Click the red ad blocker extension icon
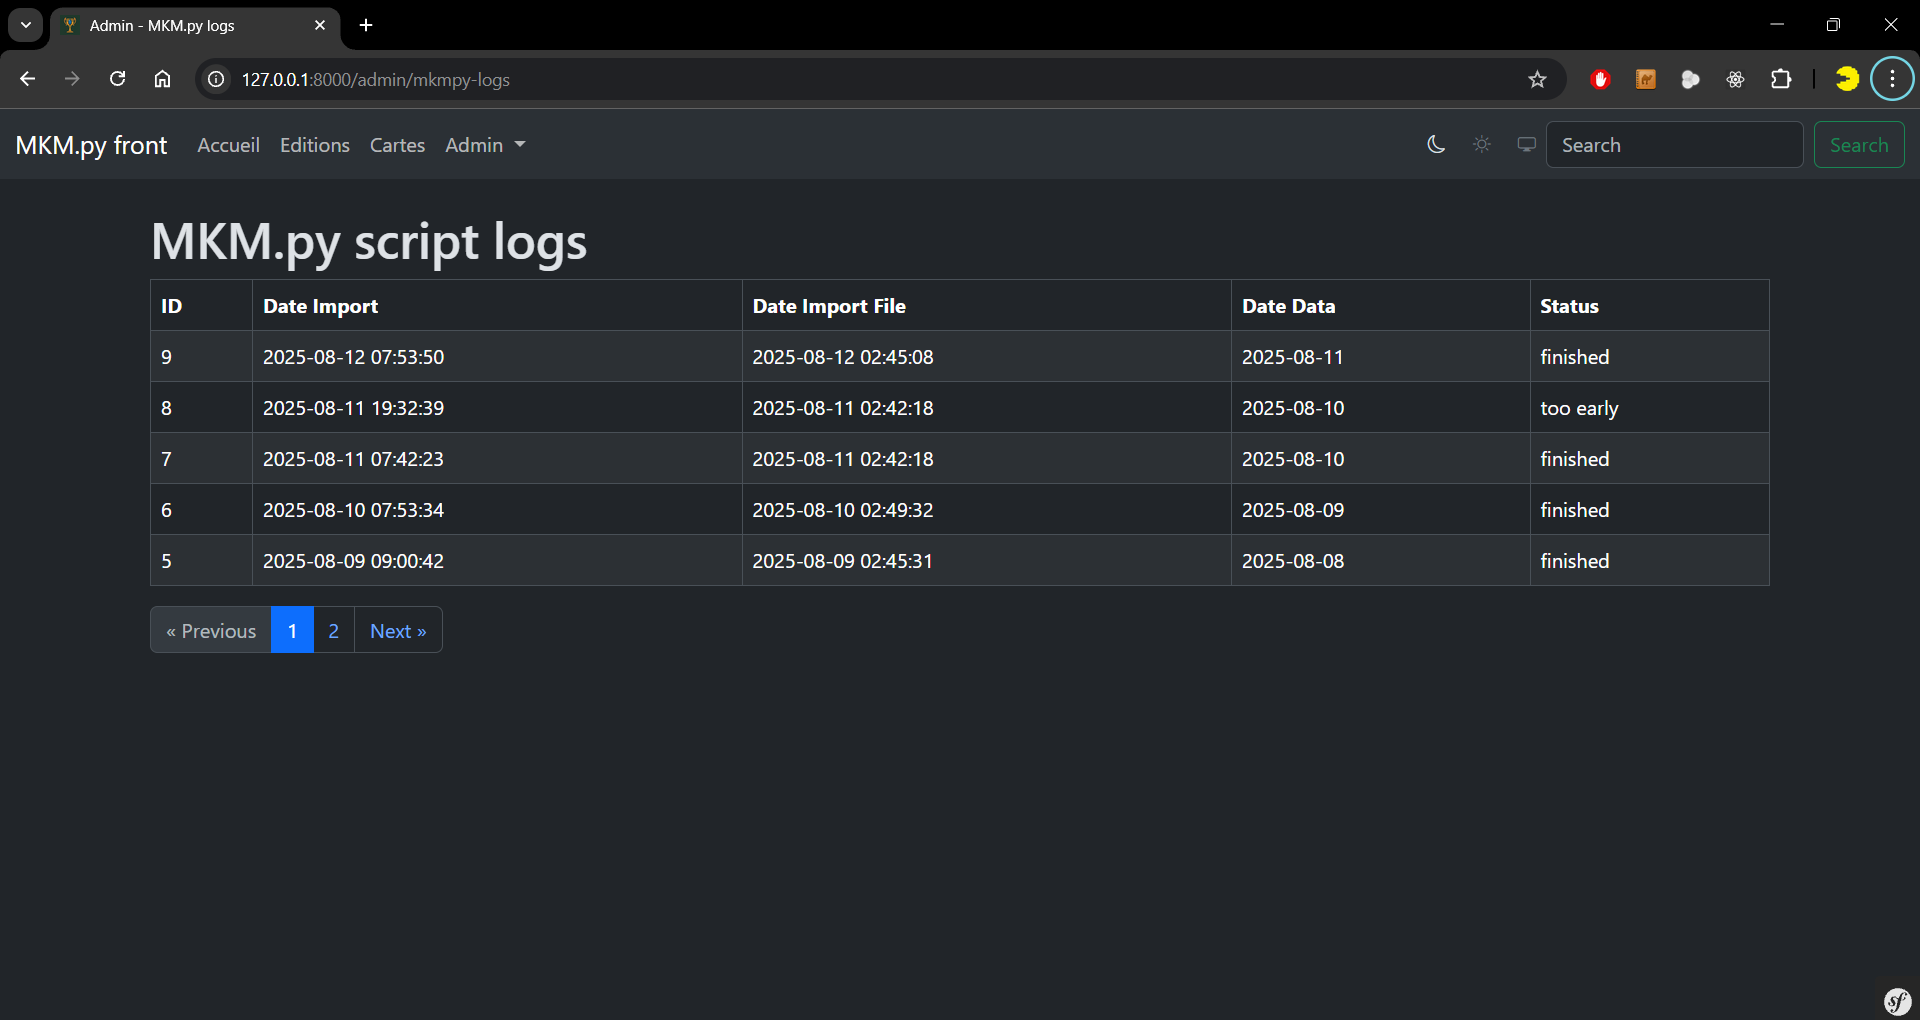 pos(1600,80)
